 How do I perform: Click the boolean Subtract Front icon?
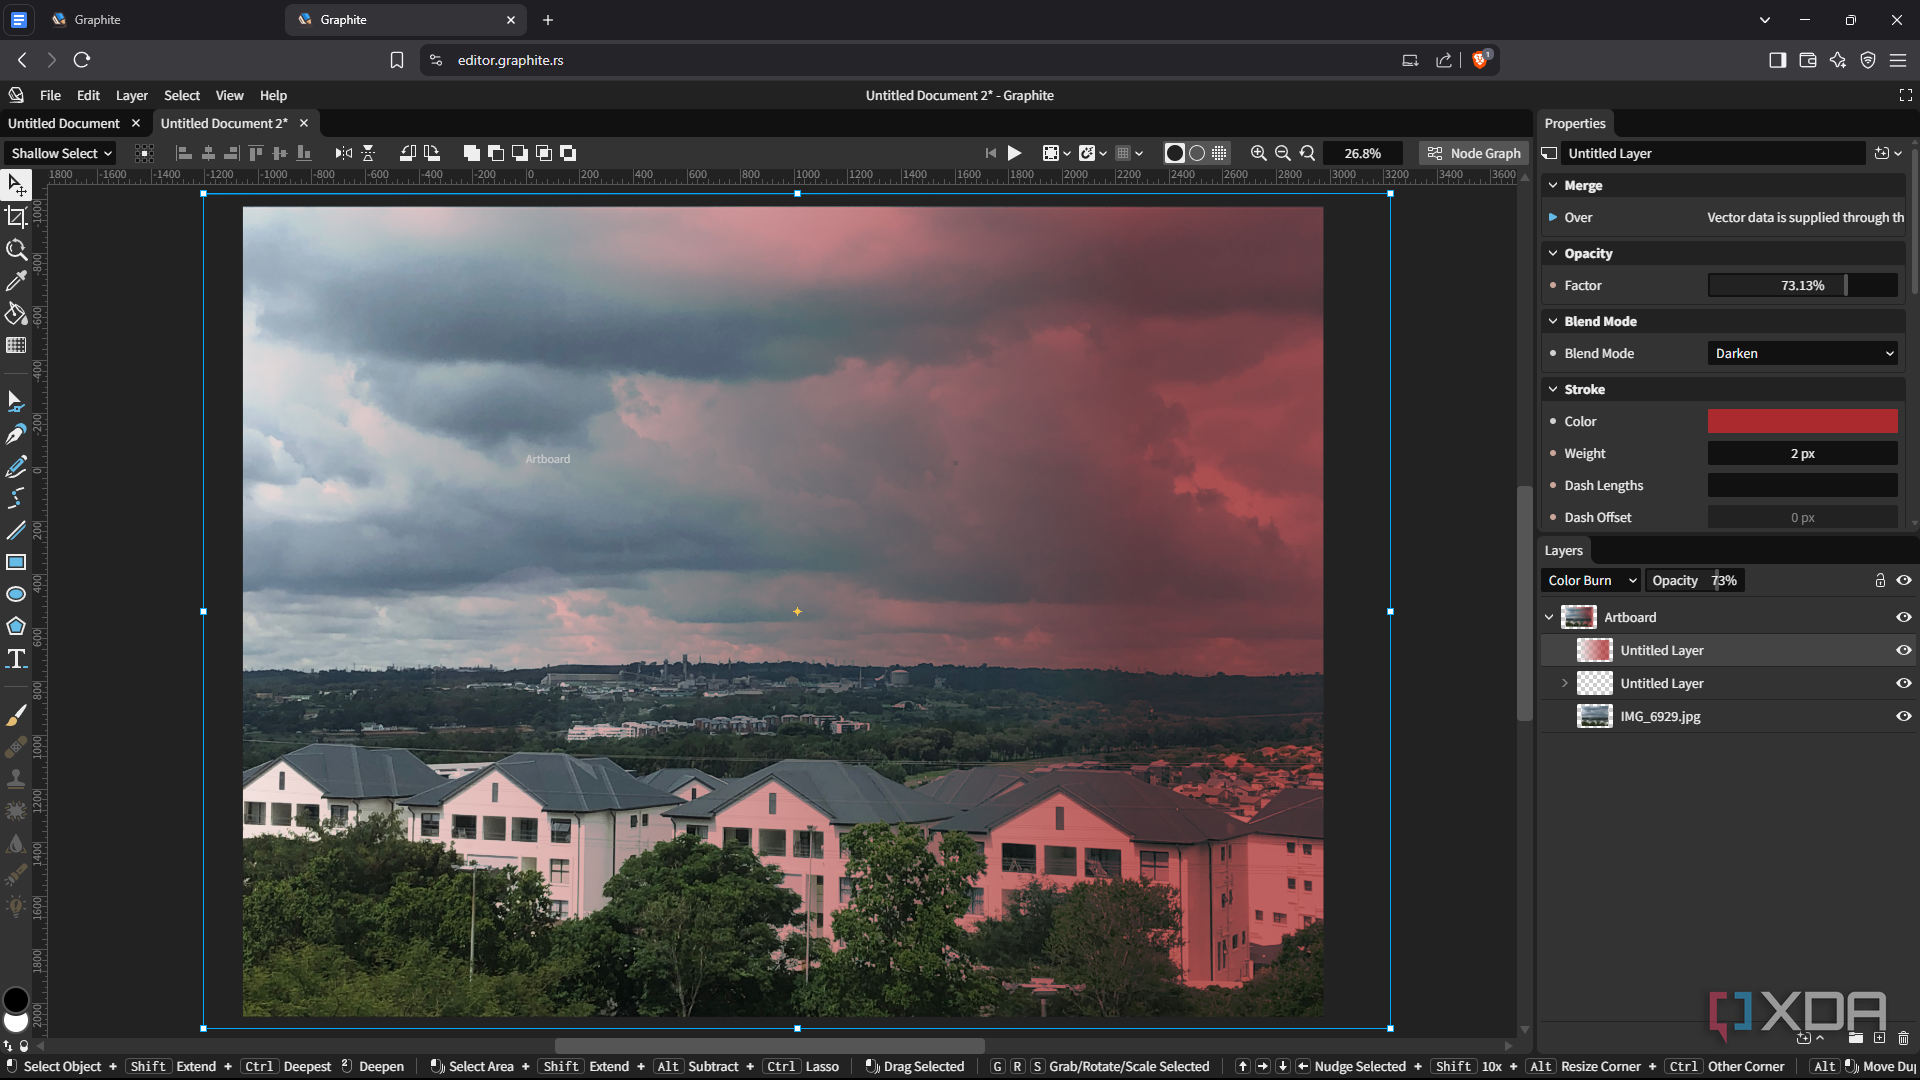pyautogui.click(x=496, y=153)
